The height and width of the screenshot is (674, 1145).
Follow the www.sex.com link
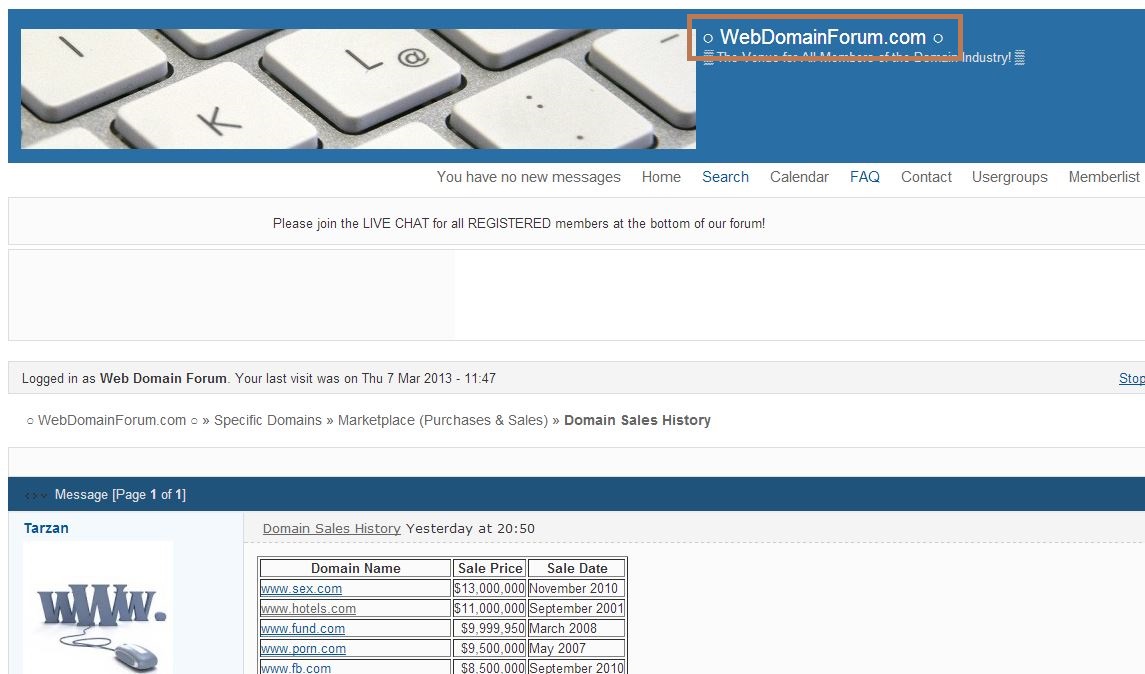(x=302, y=588)
